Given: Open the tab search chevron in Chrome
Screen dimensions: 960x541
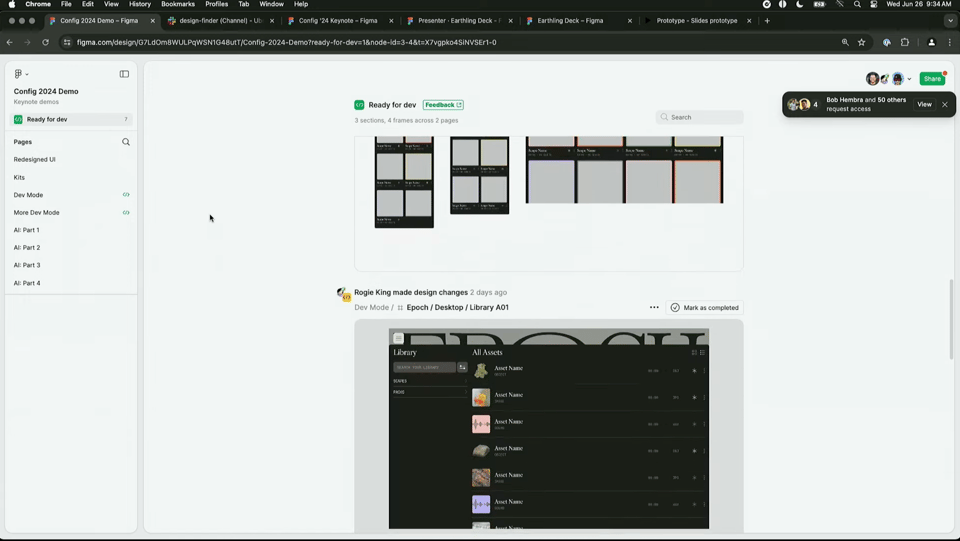Looking at the screenshot, I should coord(950,21).
